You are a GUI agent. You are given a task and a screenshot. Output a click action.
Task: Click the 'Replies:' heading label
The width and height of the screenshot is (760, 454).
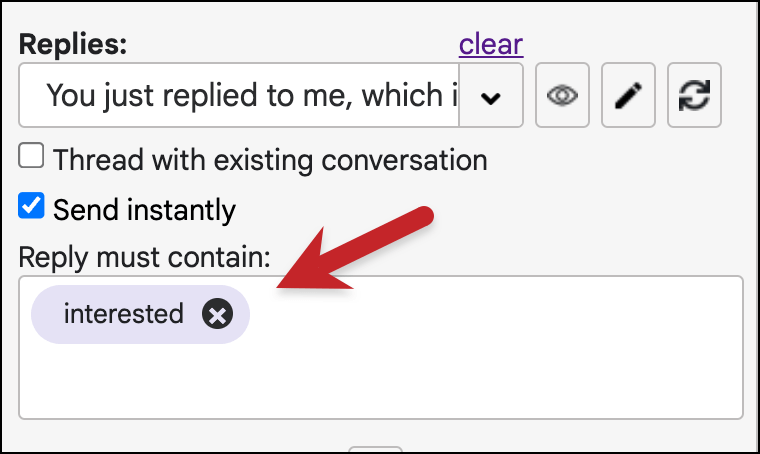point(73,44)
